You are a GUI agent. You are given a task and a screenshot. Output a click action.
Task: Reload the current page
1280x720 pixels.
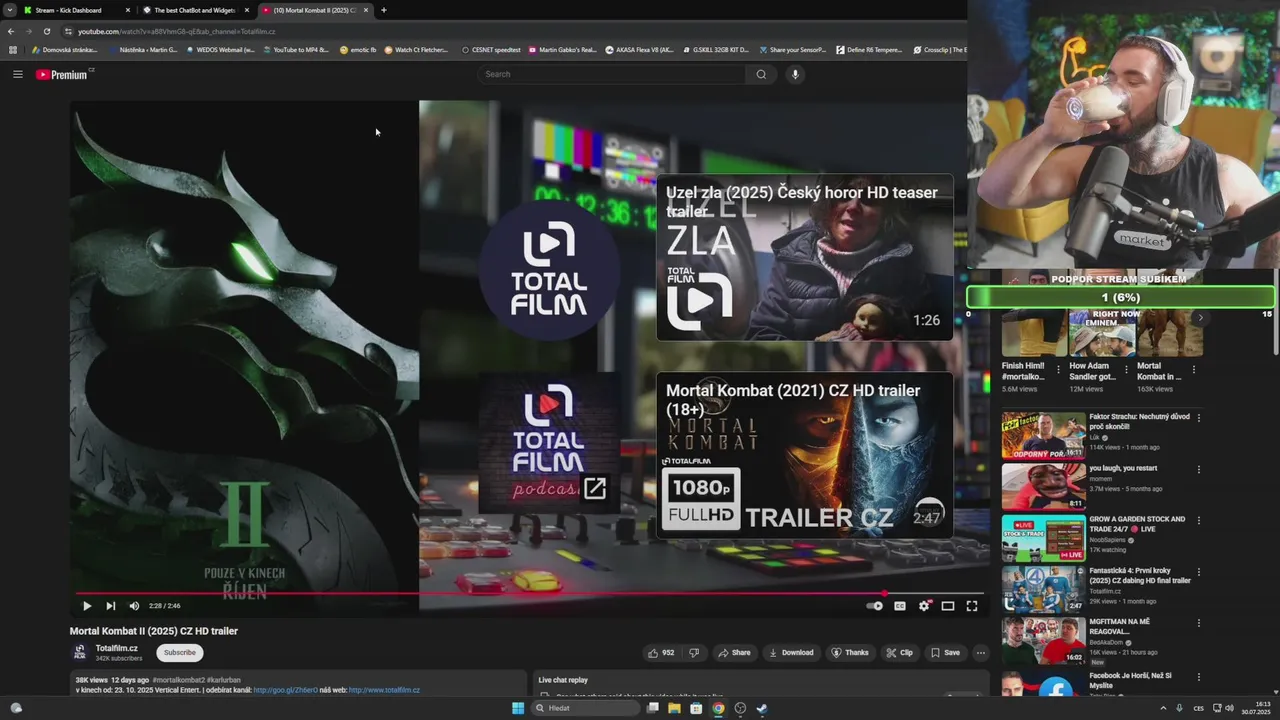(x=46, y=31)
